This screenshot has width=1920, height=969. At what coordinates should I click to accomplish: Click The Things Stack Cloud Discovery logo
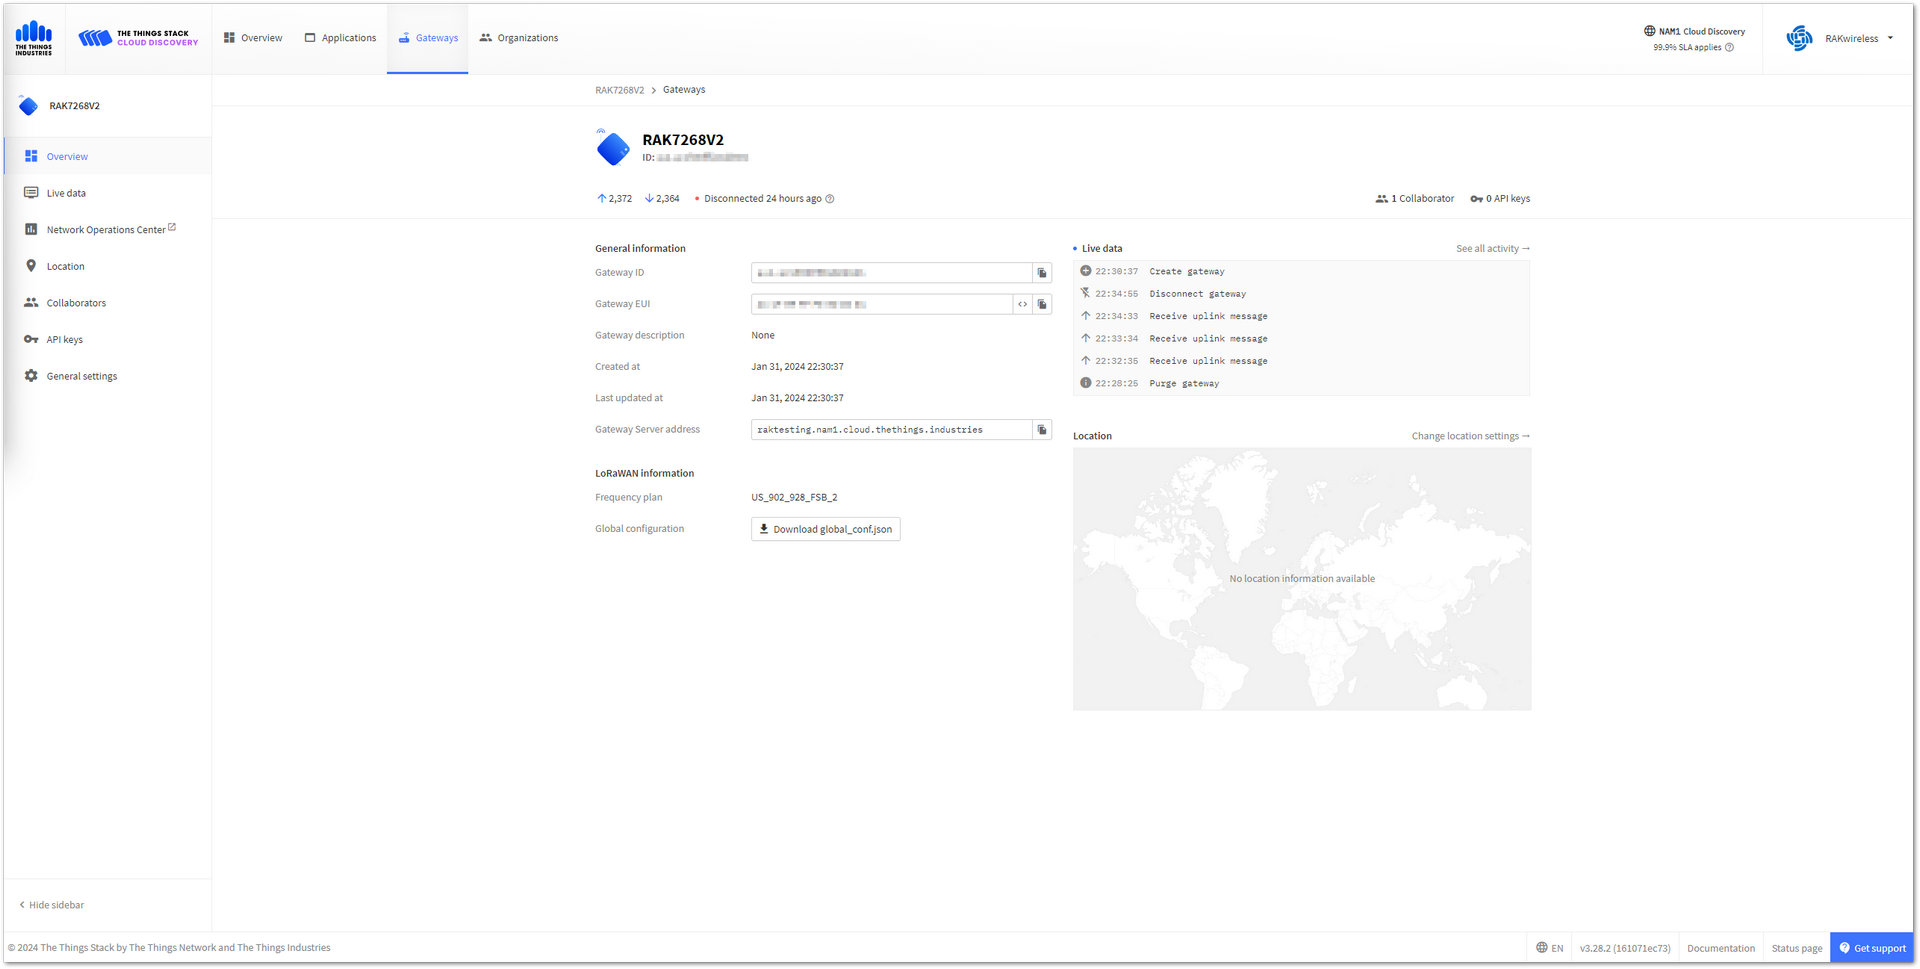tap(138, 38)
